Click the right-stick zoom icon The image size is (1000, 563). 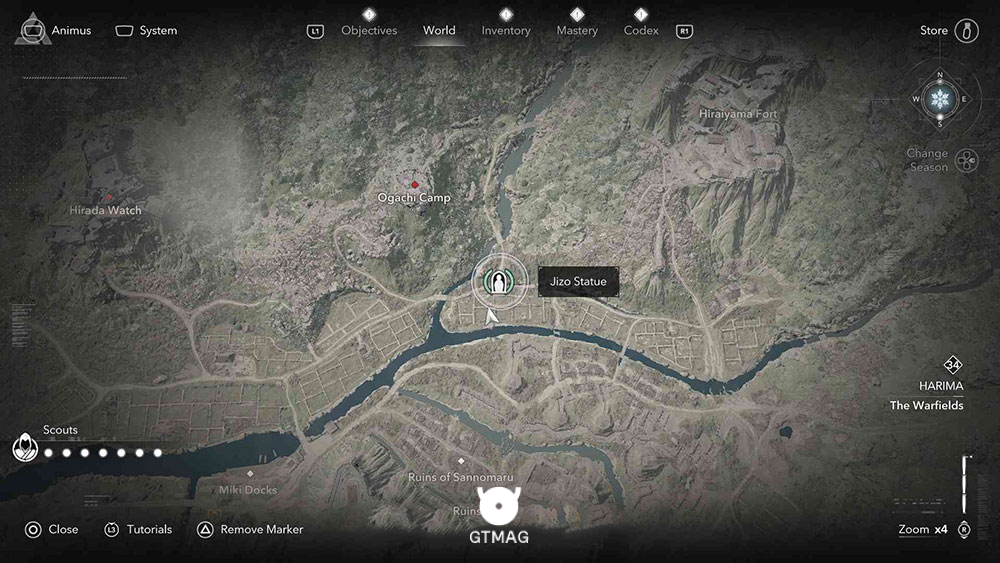(964, 529)
